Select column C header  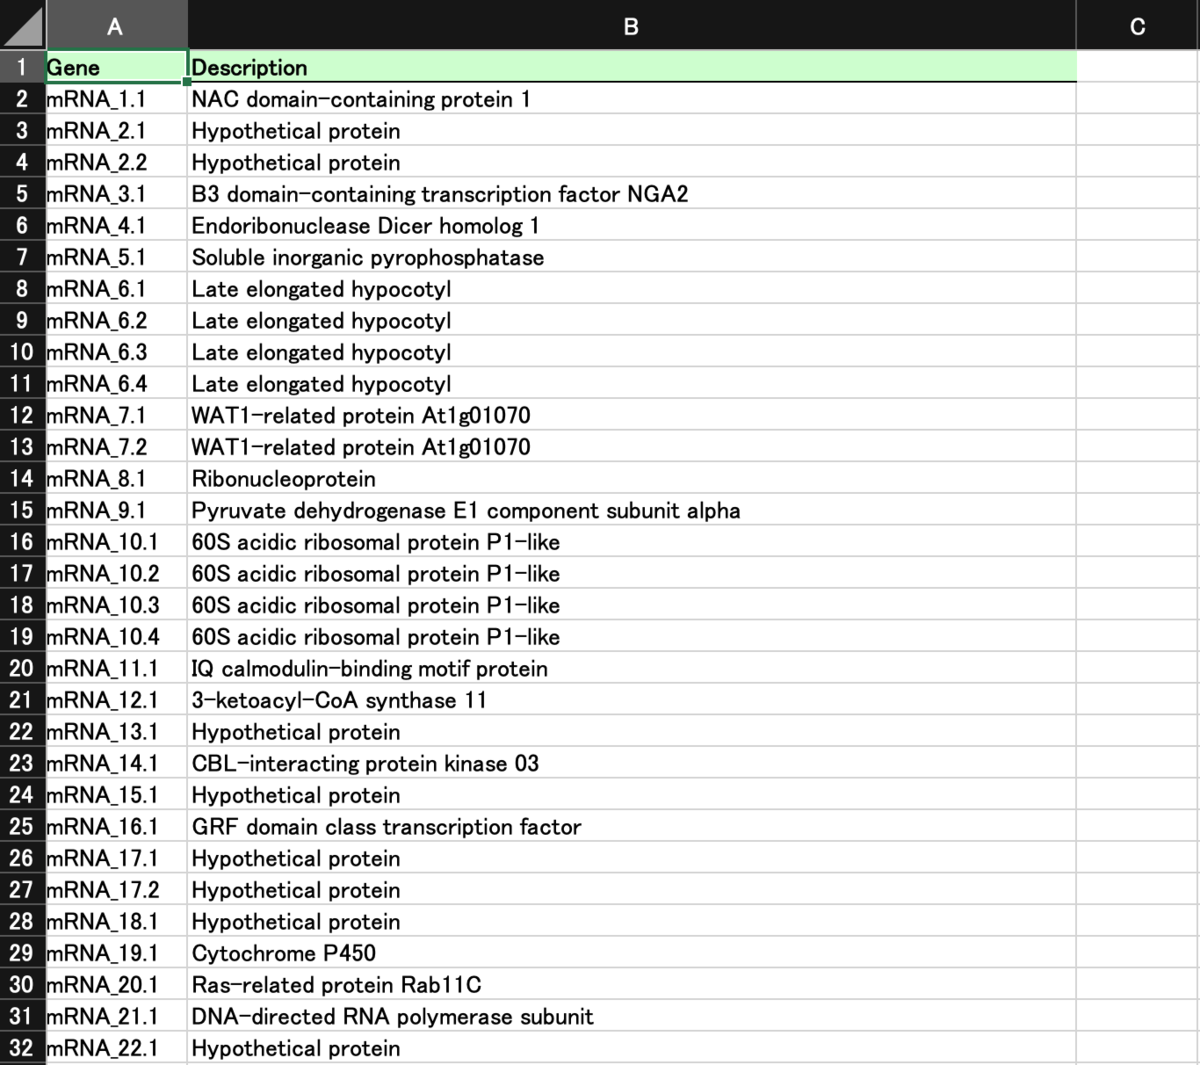1138,25
